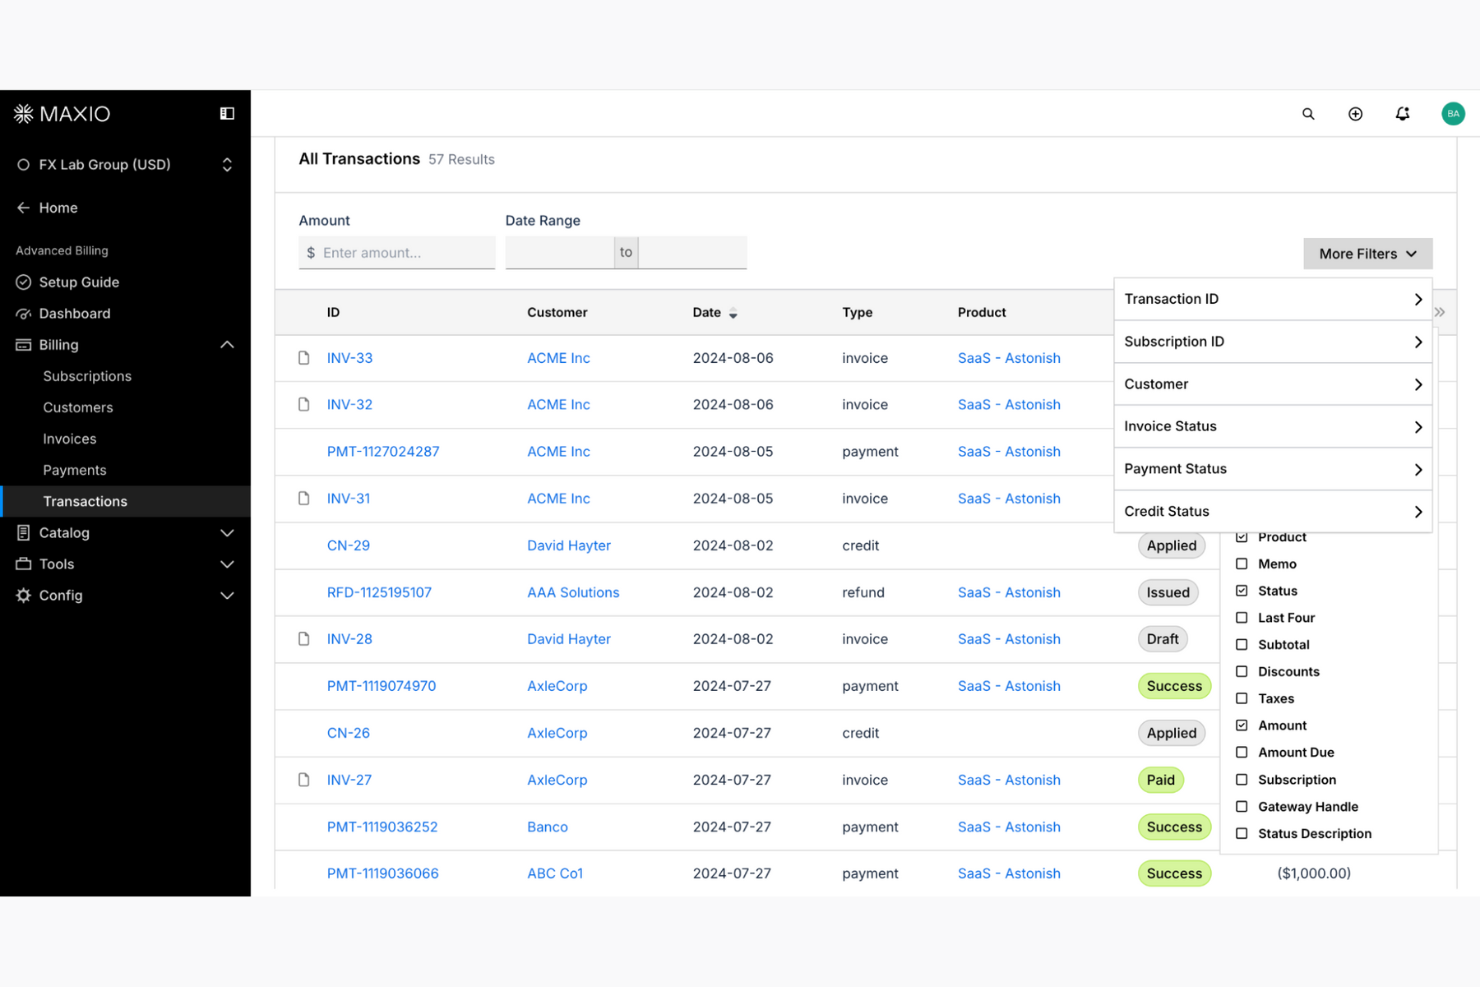Collapse the sidebar using the panel icon
The height and width of the screenshot is (987, 1480).
coord(227,113)
